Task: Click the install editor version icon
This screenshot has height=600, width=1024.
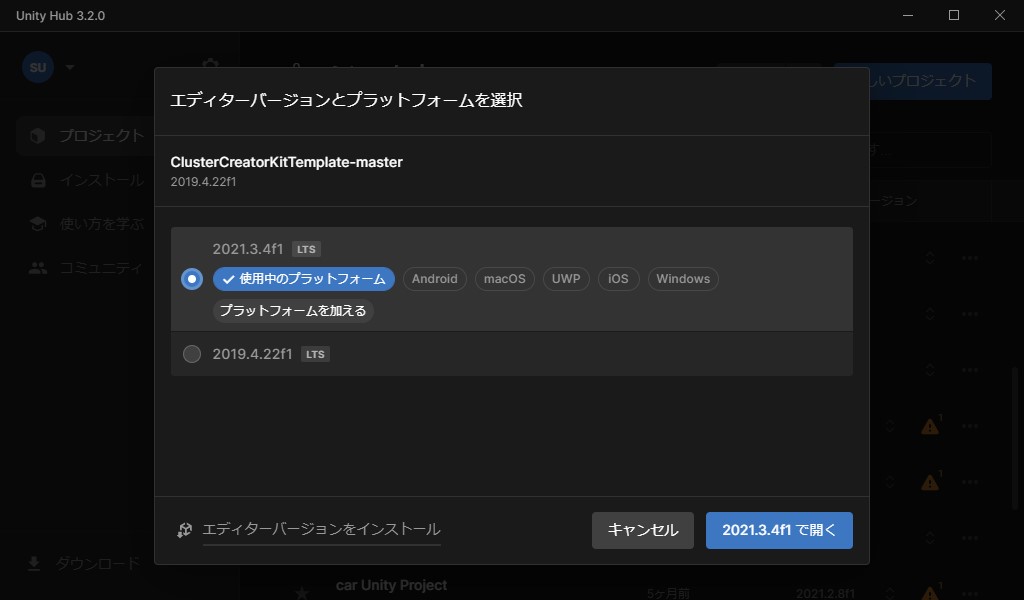Action: pyautogui.click(x=184, y=530)
